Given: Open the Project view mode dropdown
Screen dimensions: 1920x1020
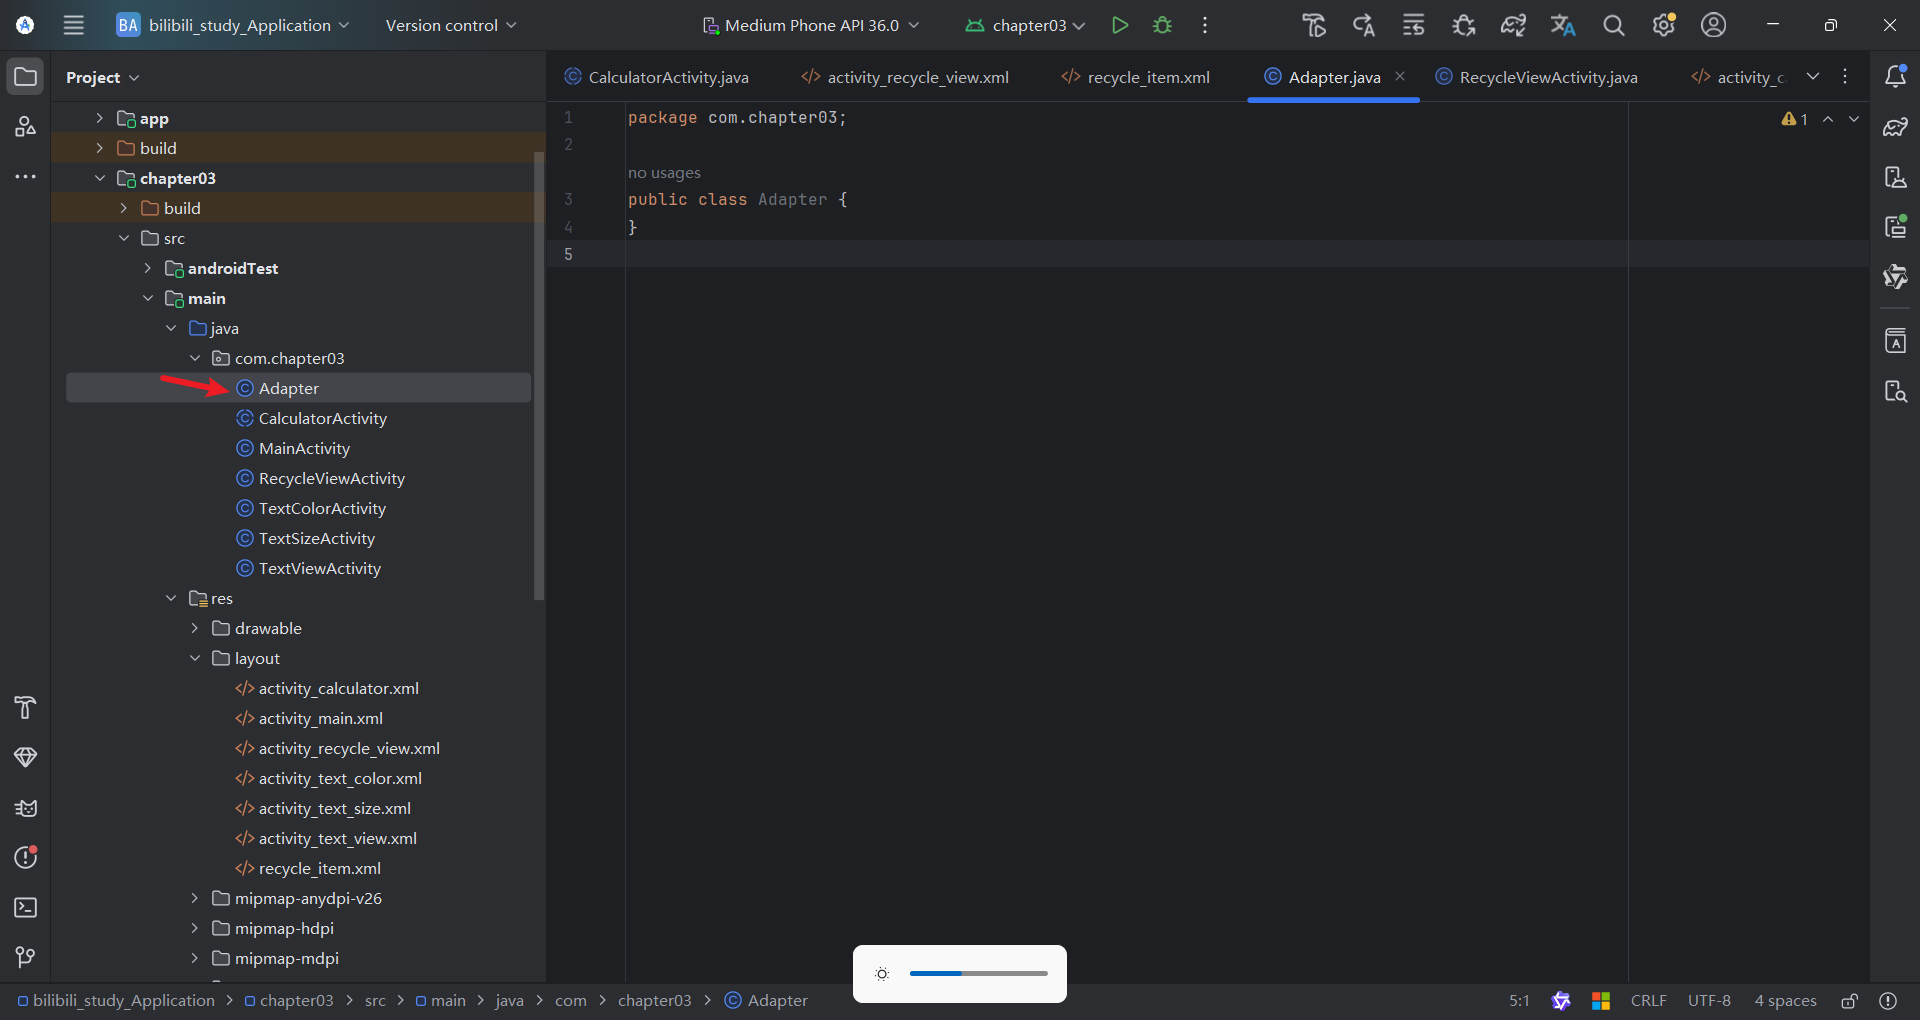Looking at the screenshot, I should [x=102, y=77].
